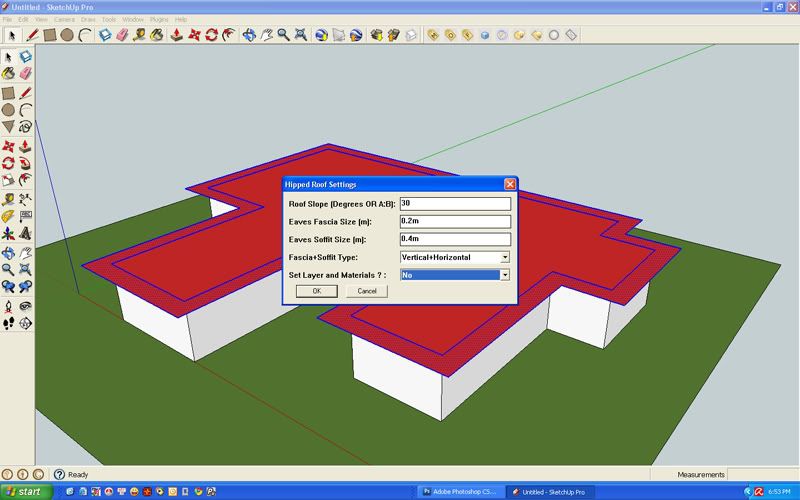800x500 pixels.
Task: Confirm roof settings with OK
Action: (317, 291)
